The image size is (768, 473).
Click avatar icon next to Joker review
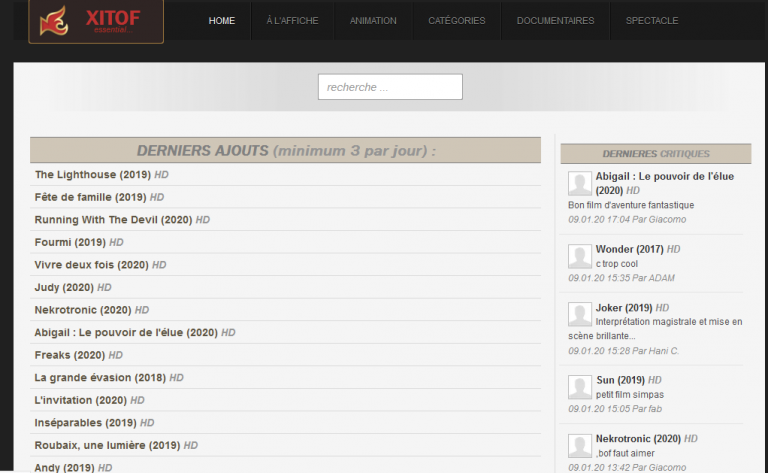tap(579, 314)
